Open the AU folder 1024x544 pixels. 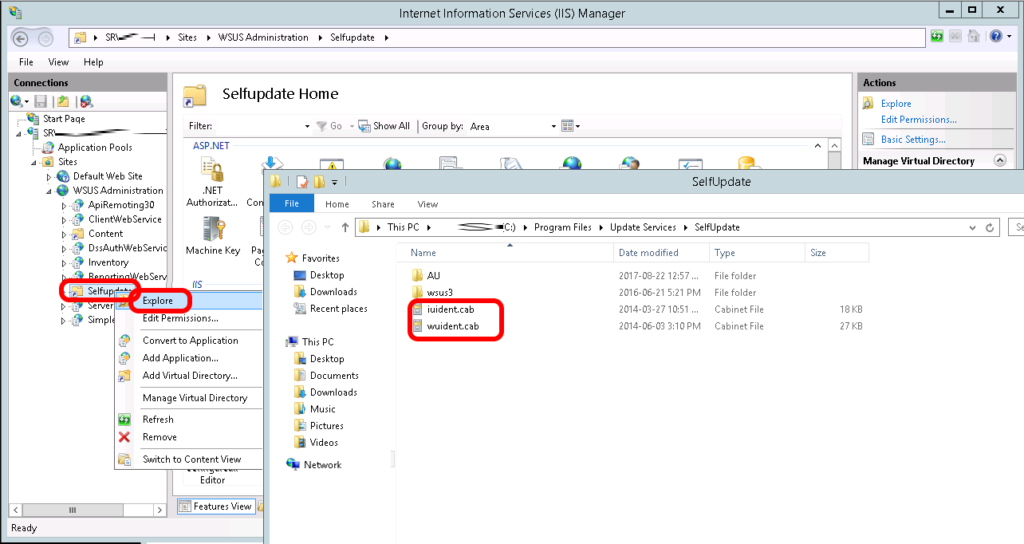click(x=433, y=275)
